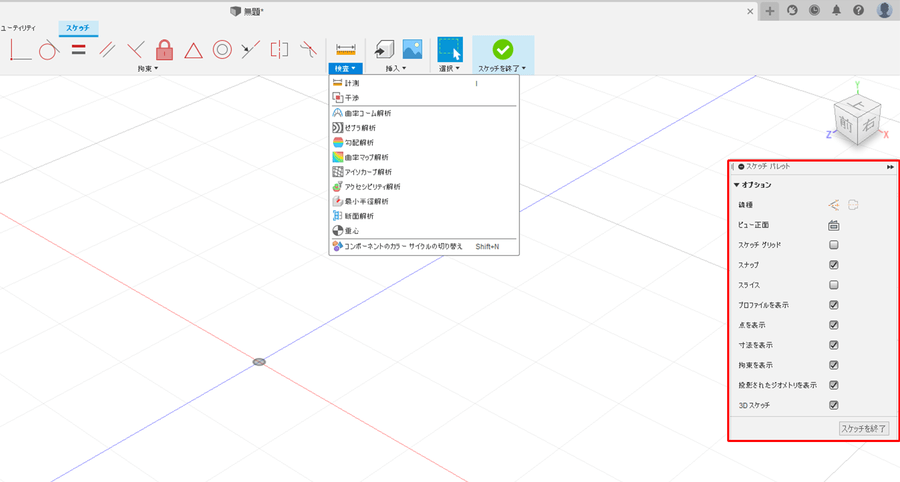This screenshot has height=482, width=900.
Task: Select the tangent constraint icon
Action: [x=49, y=50]
